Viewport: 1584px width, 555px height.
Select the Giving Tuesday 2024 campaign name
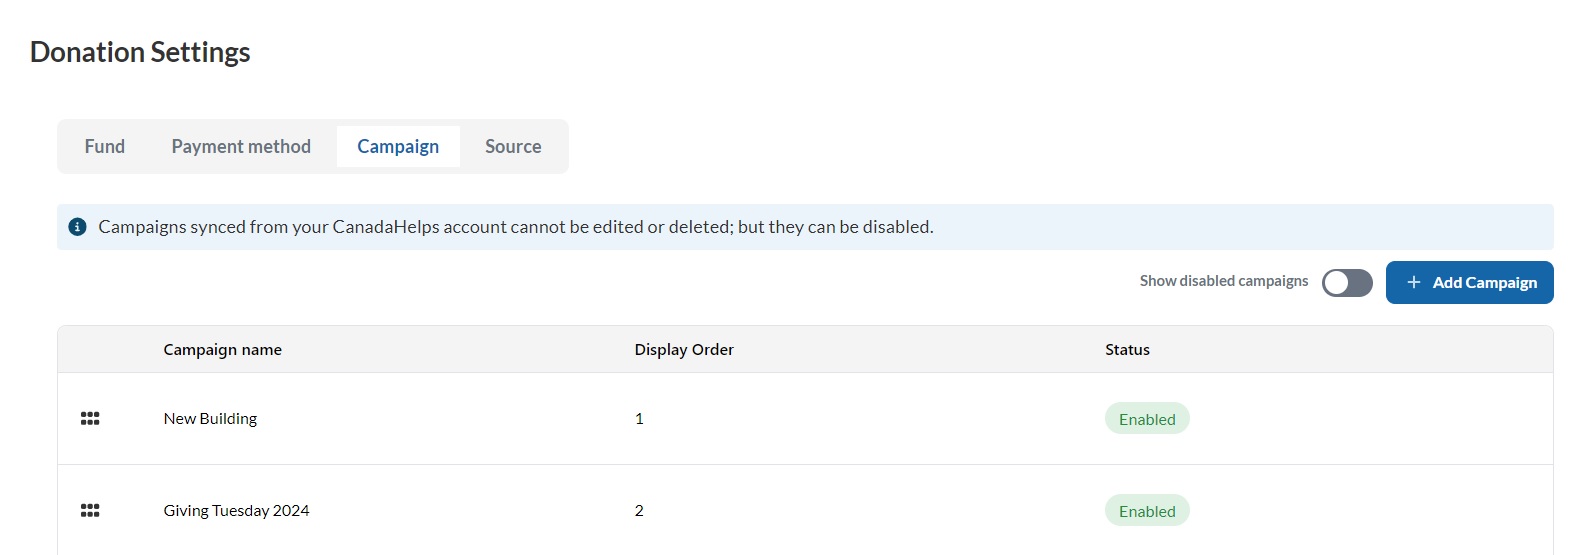pos(237,511)
